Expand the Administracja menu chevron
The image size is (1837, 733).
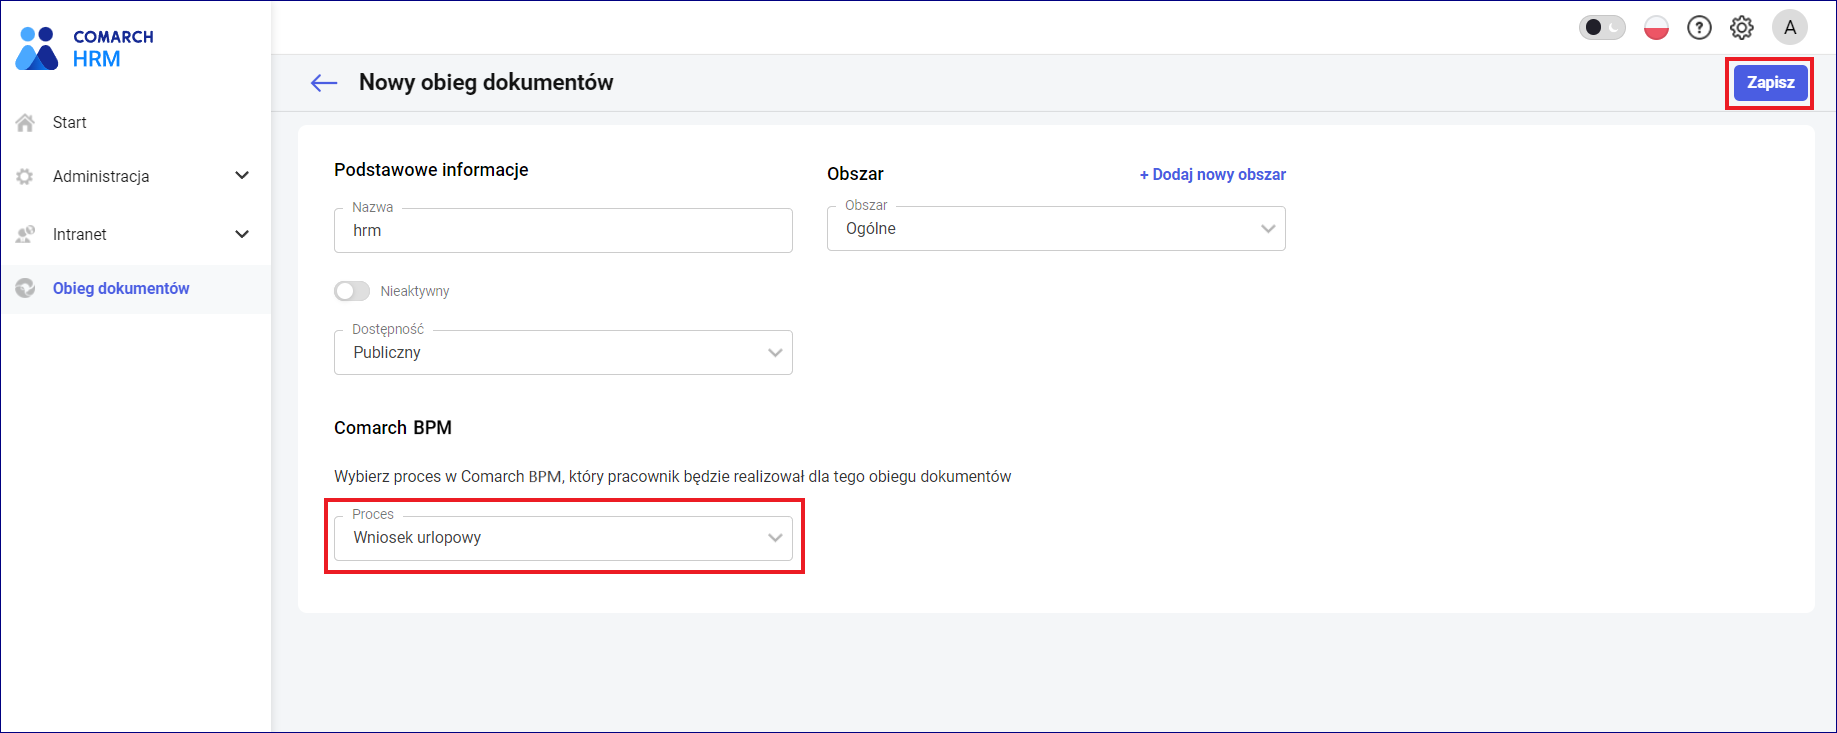[242, 176]
